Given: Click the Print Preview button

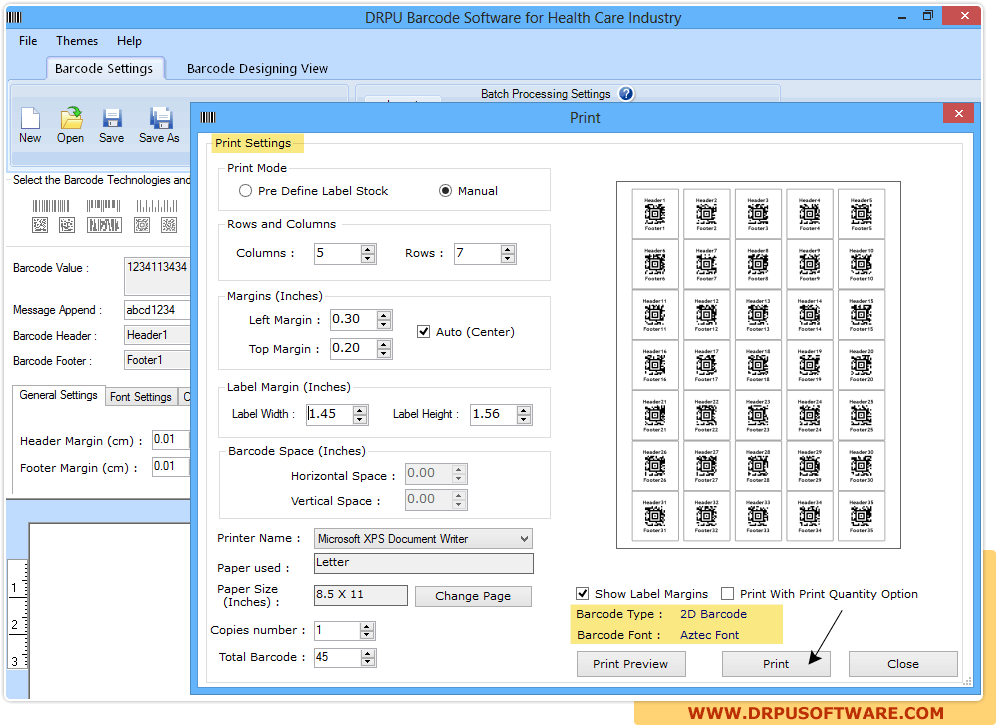Looking at the screenshot, I should [x=631, y=664].
